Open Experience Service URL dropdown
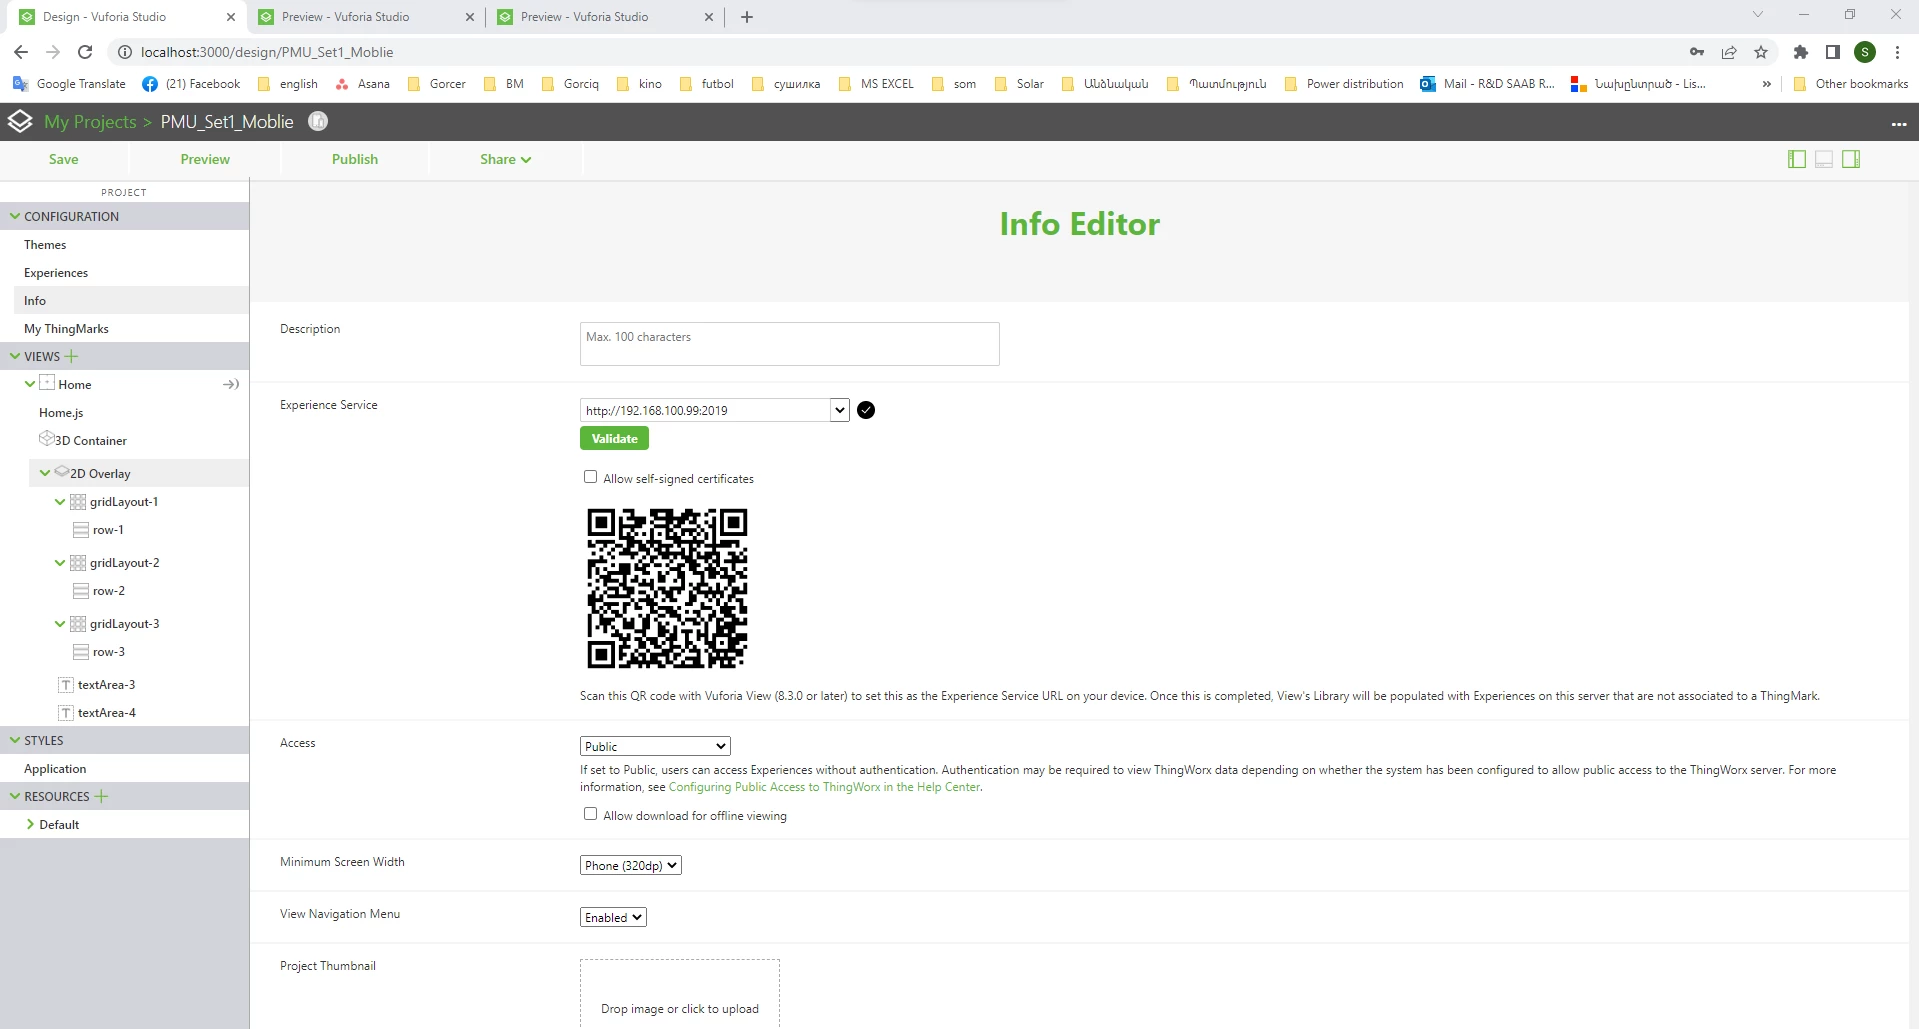This screenshot has width=1919, height=1029. point(840,410)
